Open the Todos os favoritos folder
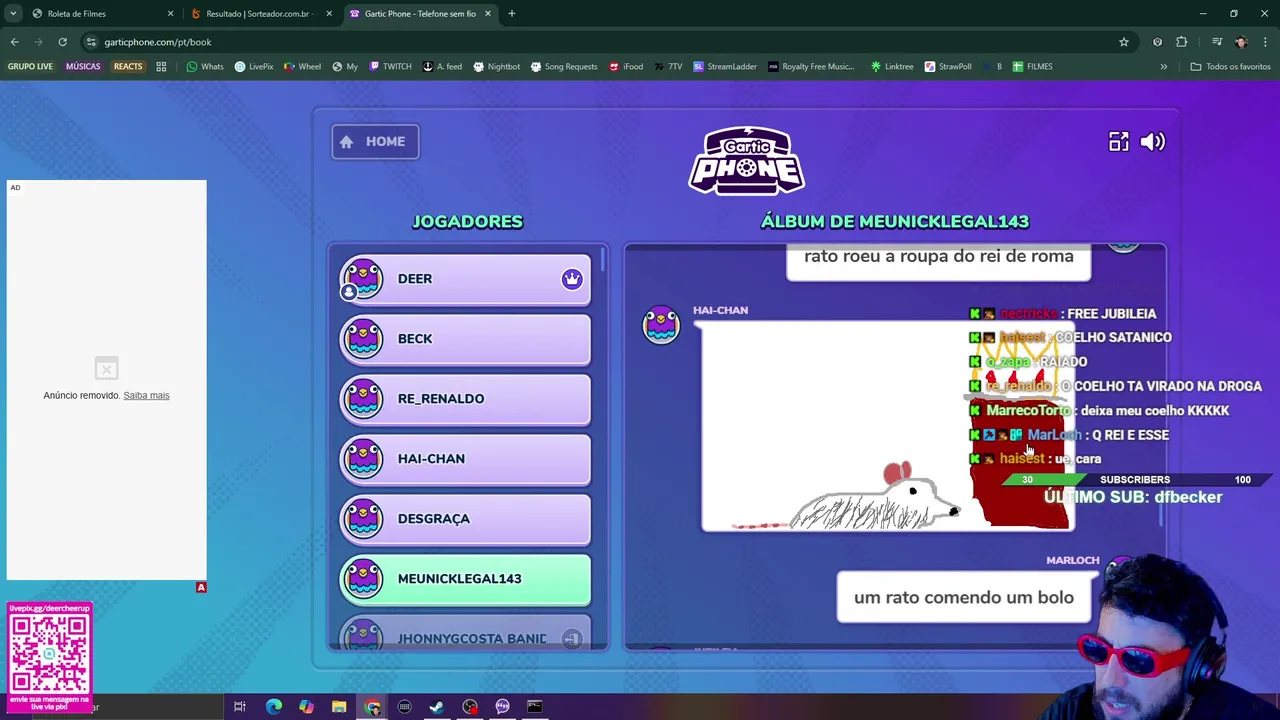1280x720 pixels. coord(1230,67)
